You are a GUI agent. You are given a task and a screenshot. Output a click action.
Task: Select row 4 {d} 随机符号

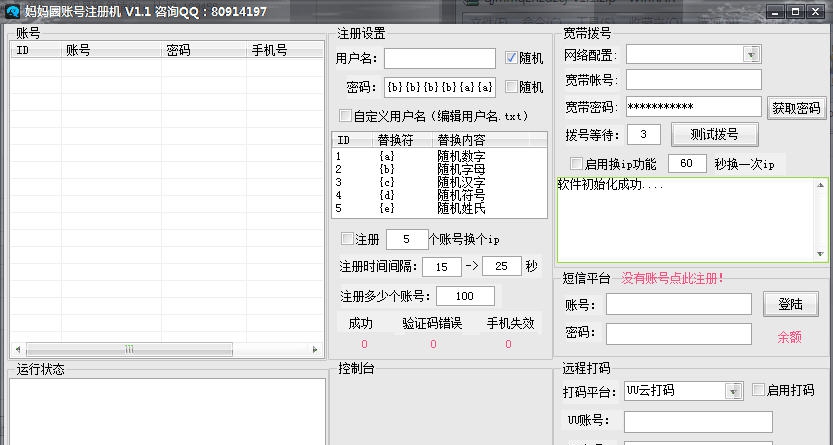pyautogui.click(x=439, y=195)
